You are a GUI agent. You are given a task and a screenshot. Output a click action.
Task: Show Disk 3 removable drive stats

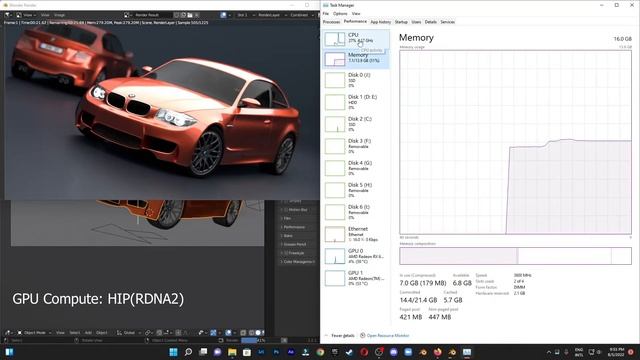356,146
